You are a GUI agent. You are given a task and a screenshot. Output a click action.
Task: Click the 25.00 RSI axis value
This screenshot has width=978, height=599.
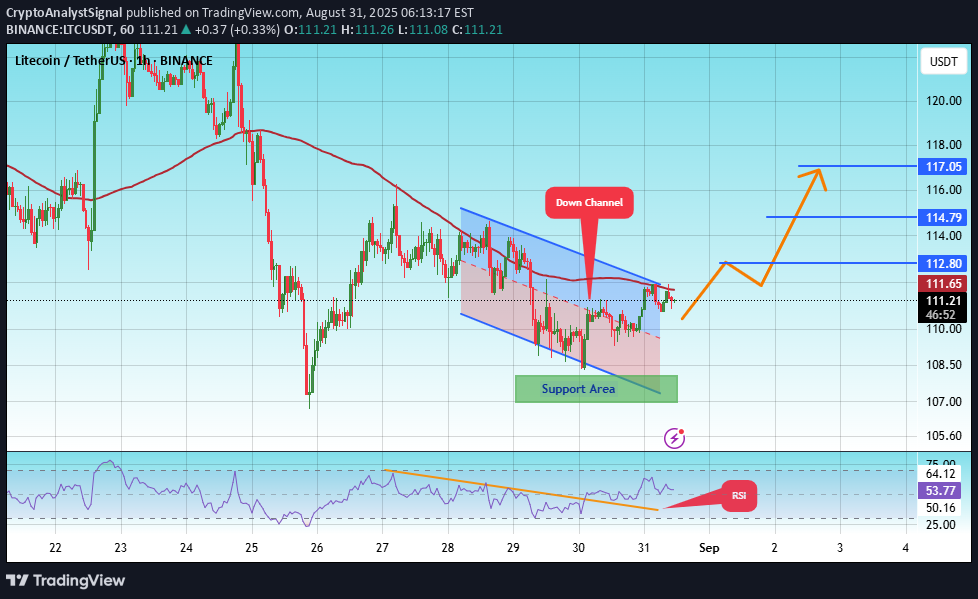tap(941, 525)
